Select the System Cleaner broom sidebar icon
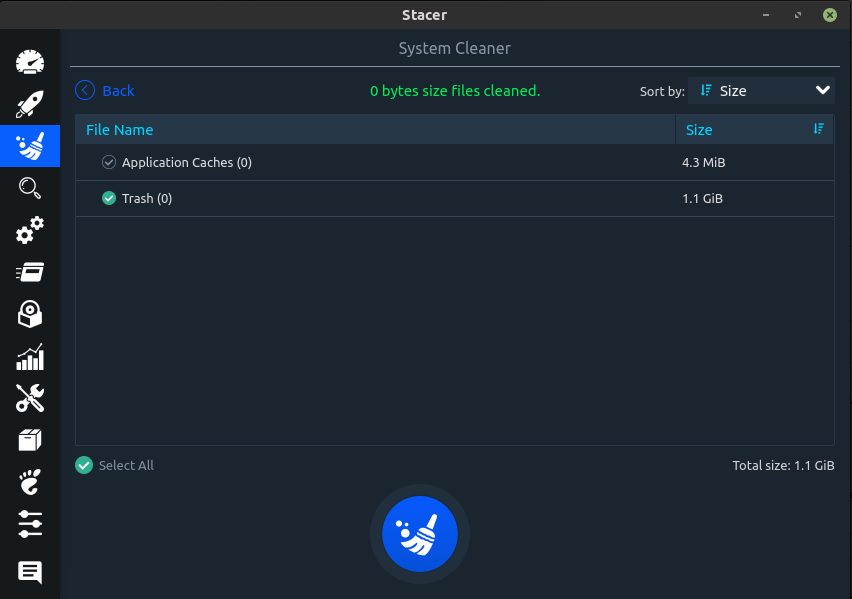The height and width of the screenshot is (599, 852). click(x=30, y=146)
